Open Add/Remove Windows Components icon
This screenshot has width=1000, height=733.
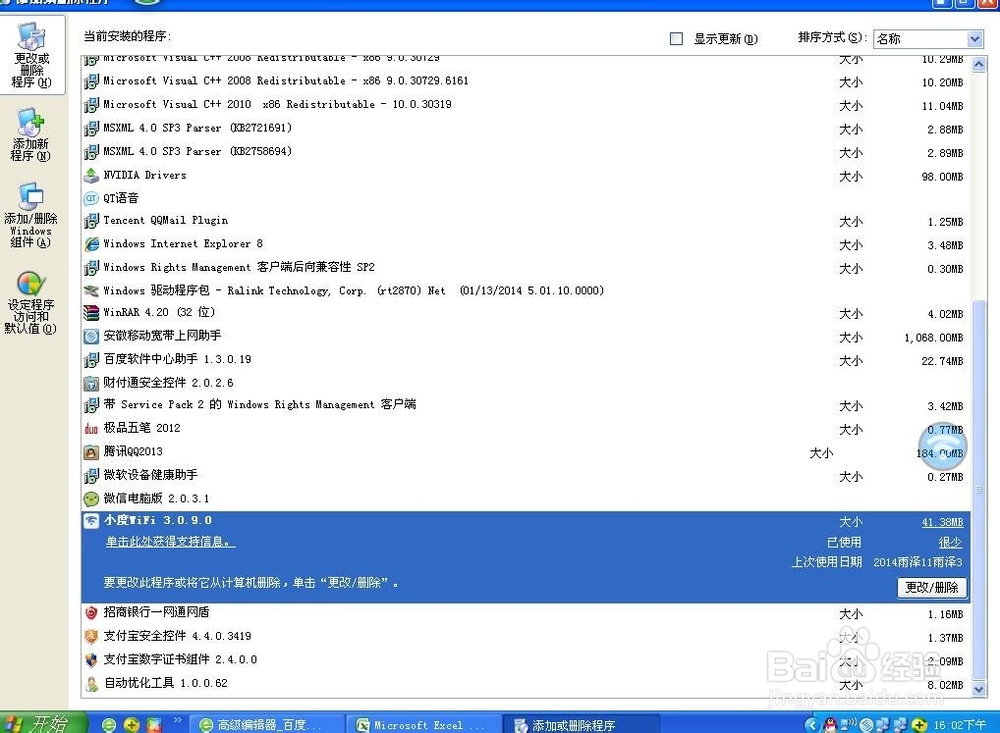(31, 196)
